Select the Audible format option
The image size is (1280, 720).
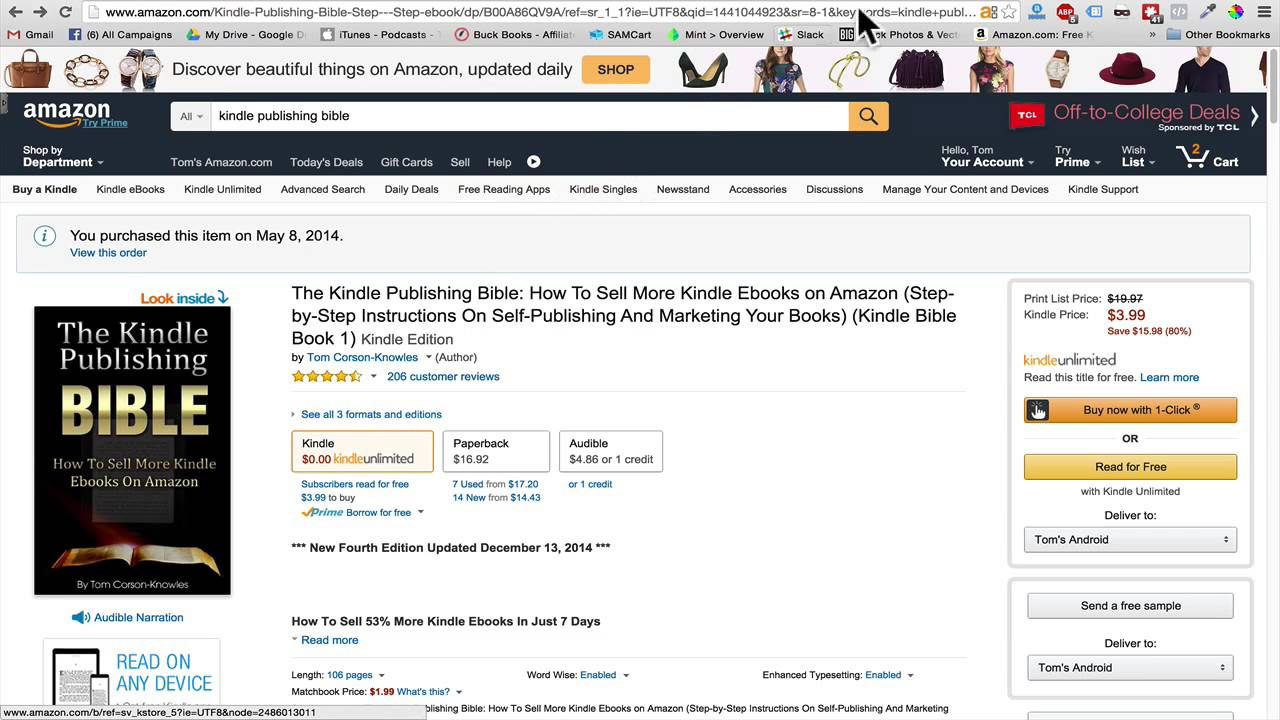pyautogui.click(x=610, y=451)
